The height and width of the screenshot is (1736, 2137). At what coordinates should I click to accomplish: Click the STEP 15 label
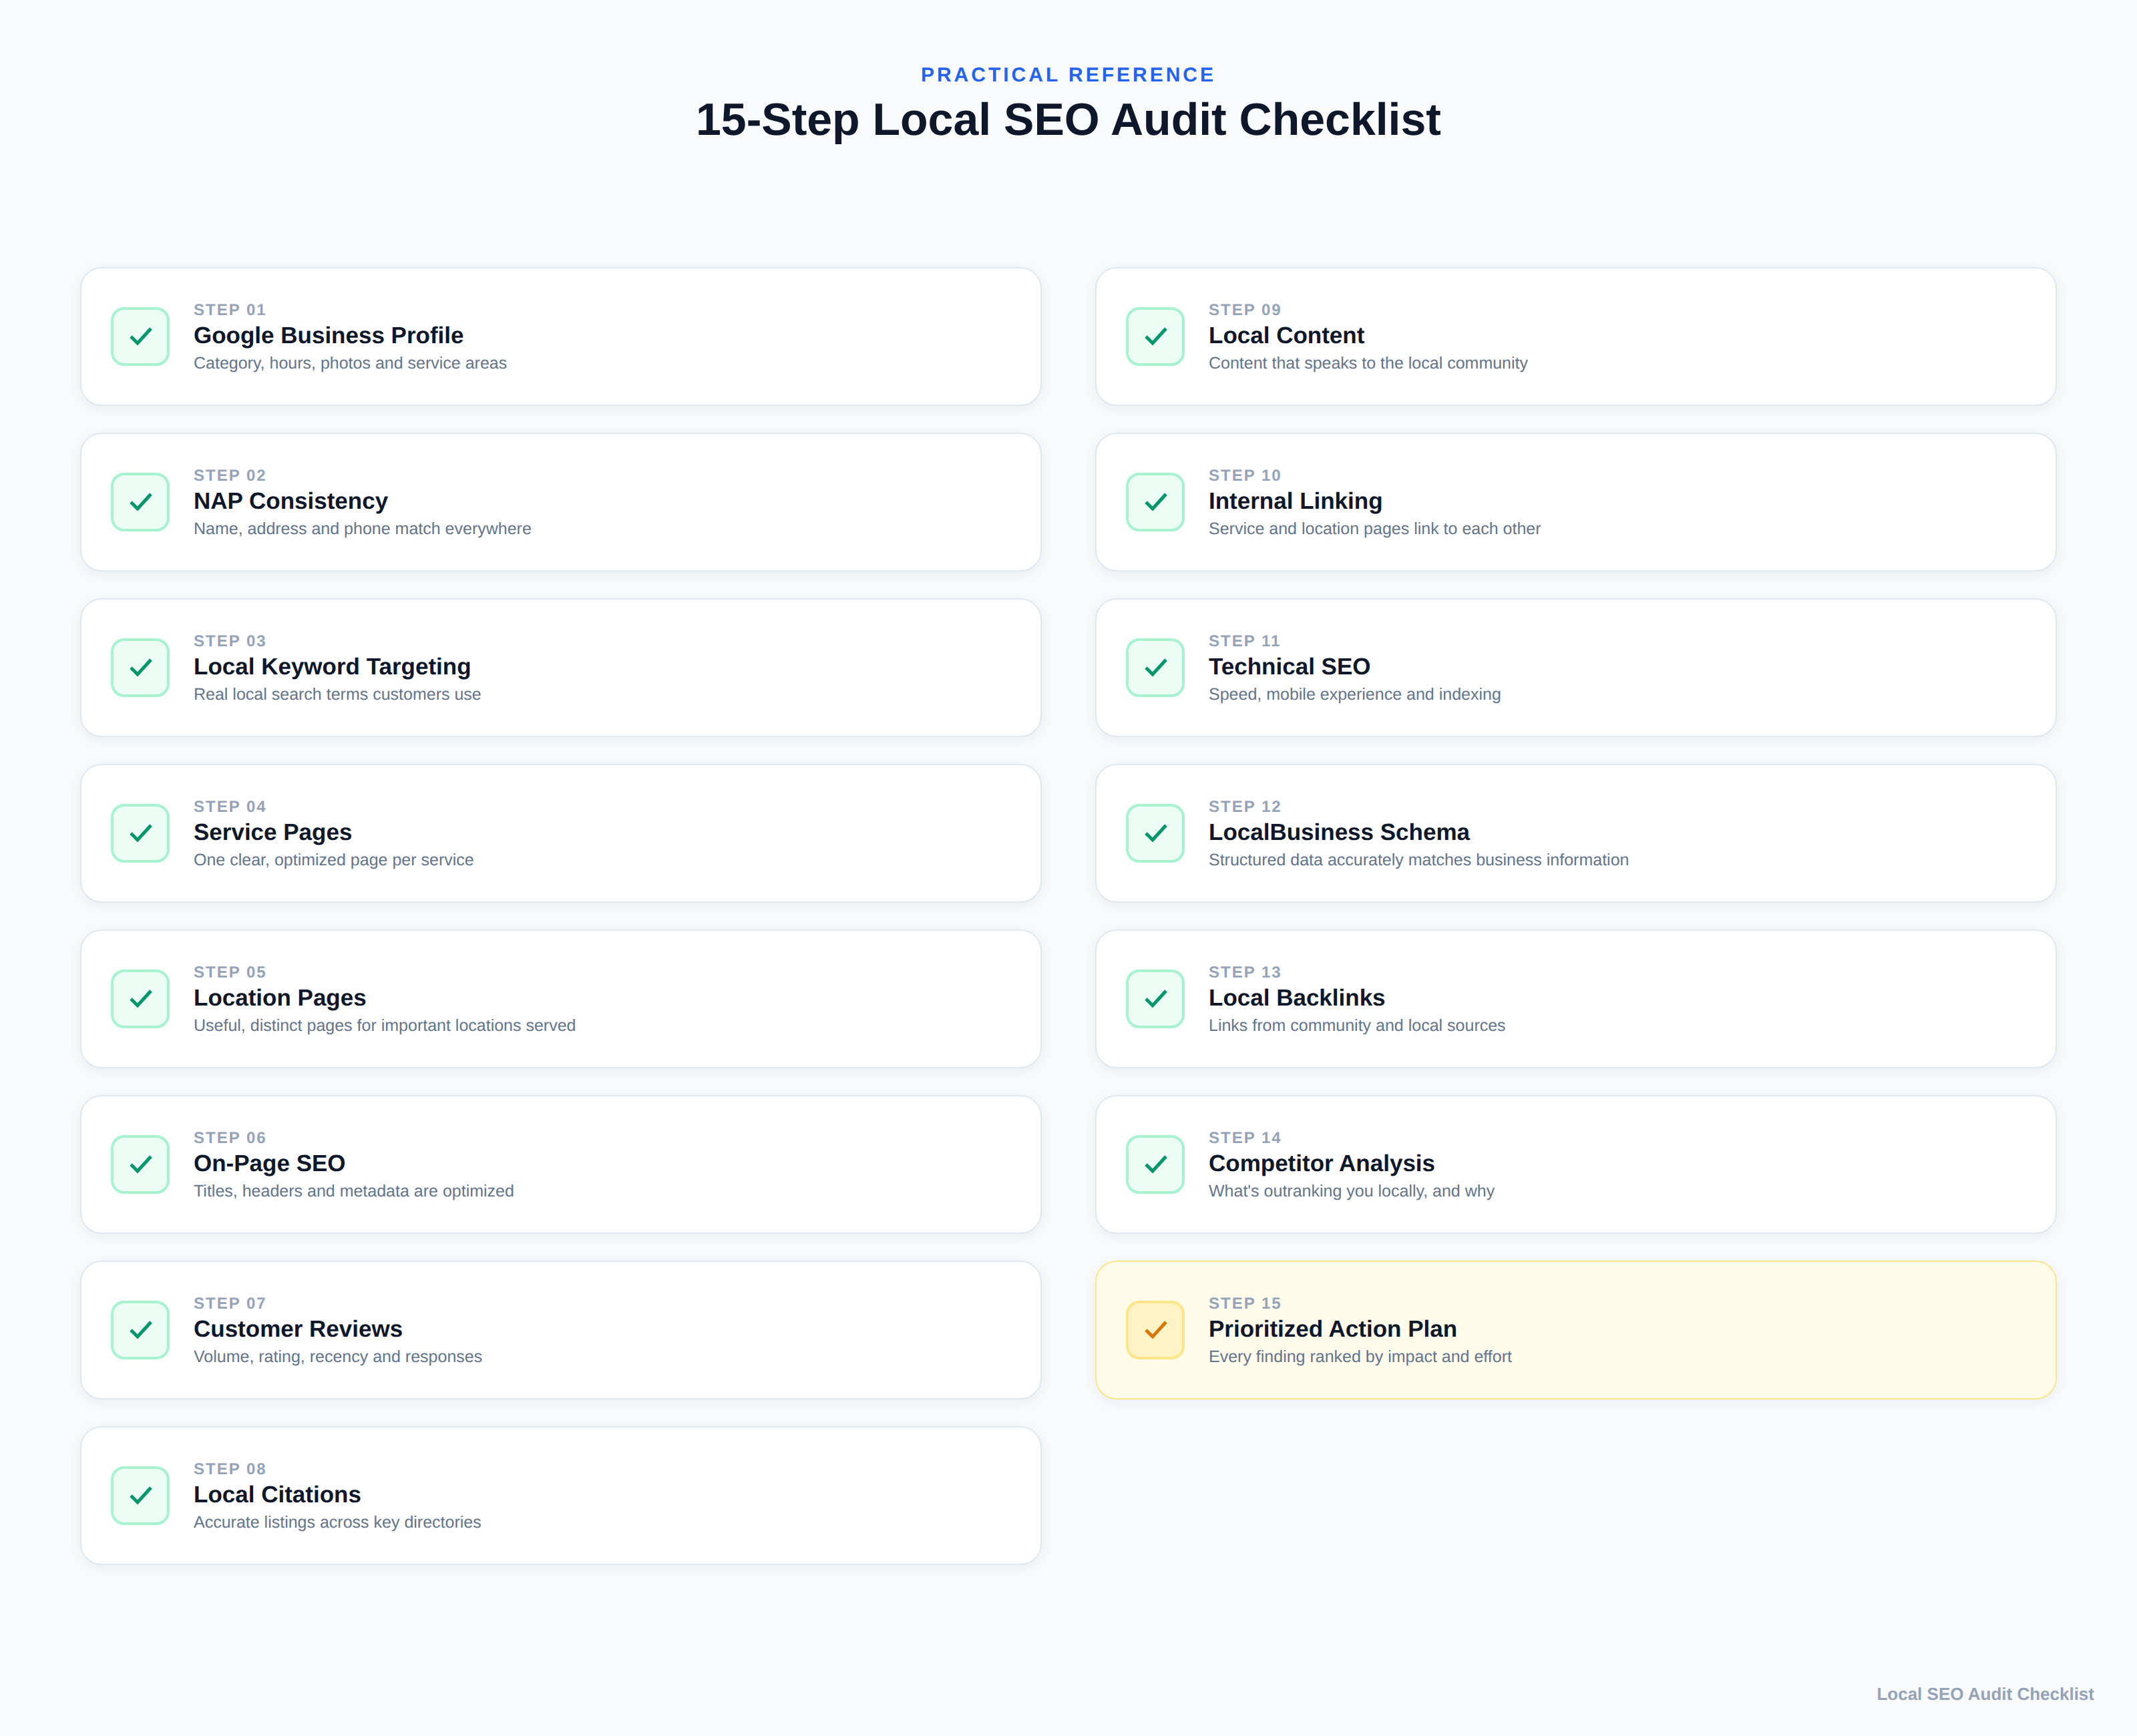point(1244,1304)
